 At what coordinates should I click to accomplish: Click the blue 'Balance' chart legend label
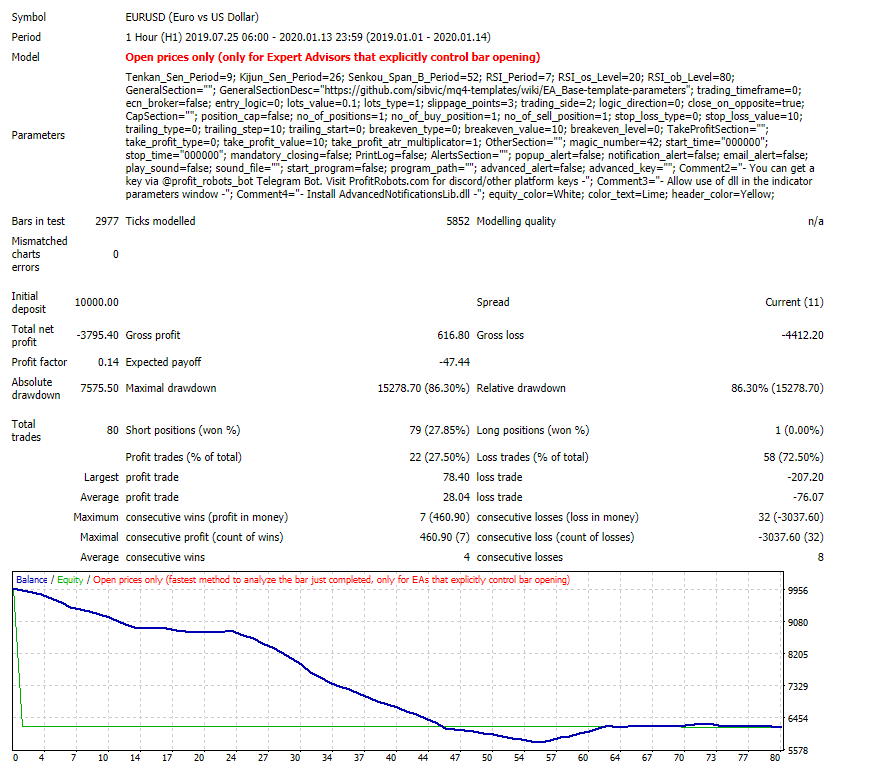coord(32,579)
